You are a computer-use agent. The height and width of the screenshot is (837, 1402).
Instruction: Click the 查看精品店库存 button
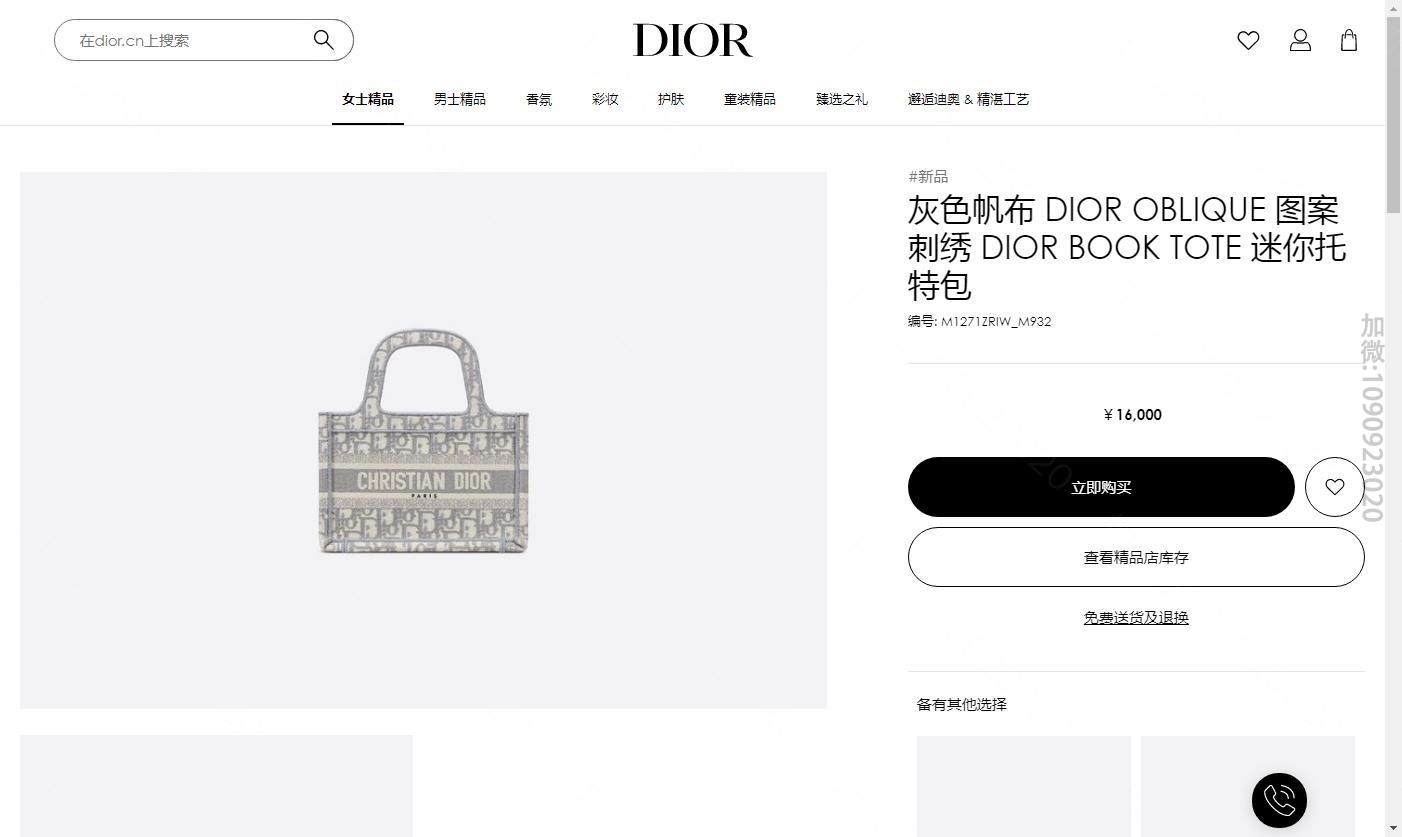1136,557
